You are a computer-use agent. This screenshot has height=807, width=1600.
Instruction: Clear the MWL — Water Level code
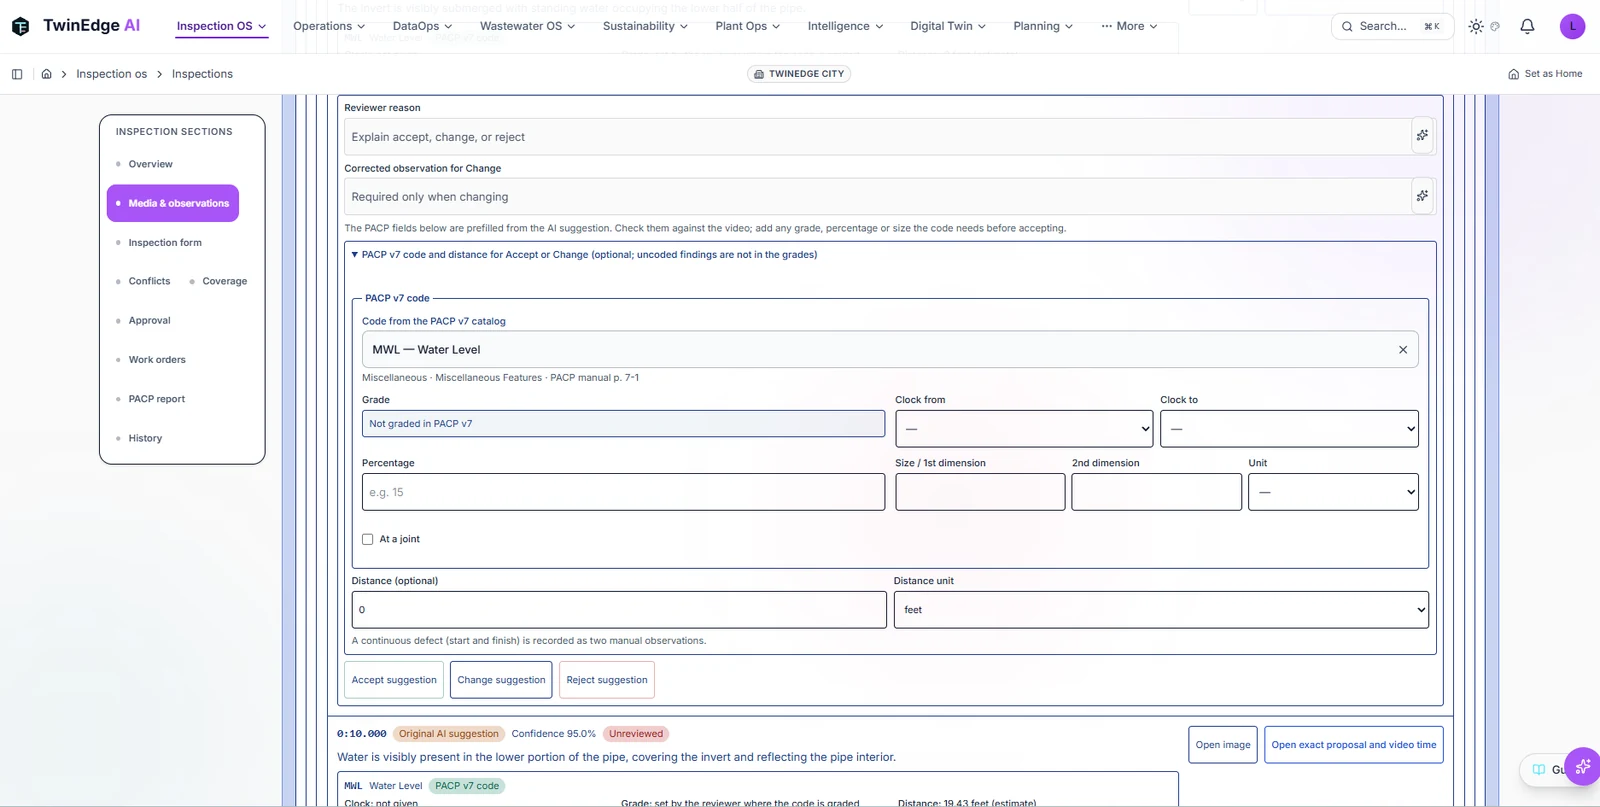pos(1403,350)
